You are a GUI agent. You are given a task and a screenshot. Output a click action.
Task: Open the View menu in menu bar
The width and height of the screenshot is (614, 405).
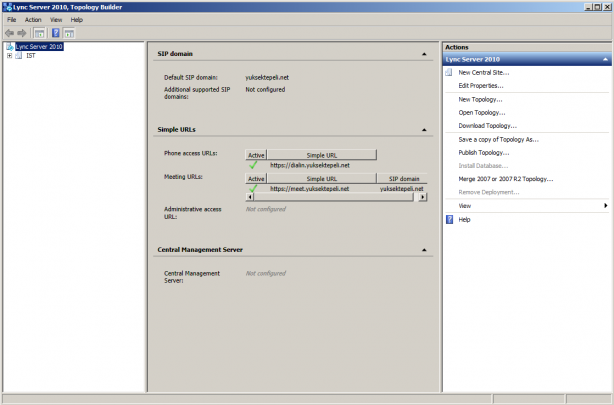[x=56, y=20]
